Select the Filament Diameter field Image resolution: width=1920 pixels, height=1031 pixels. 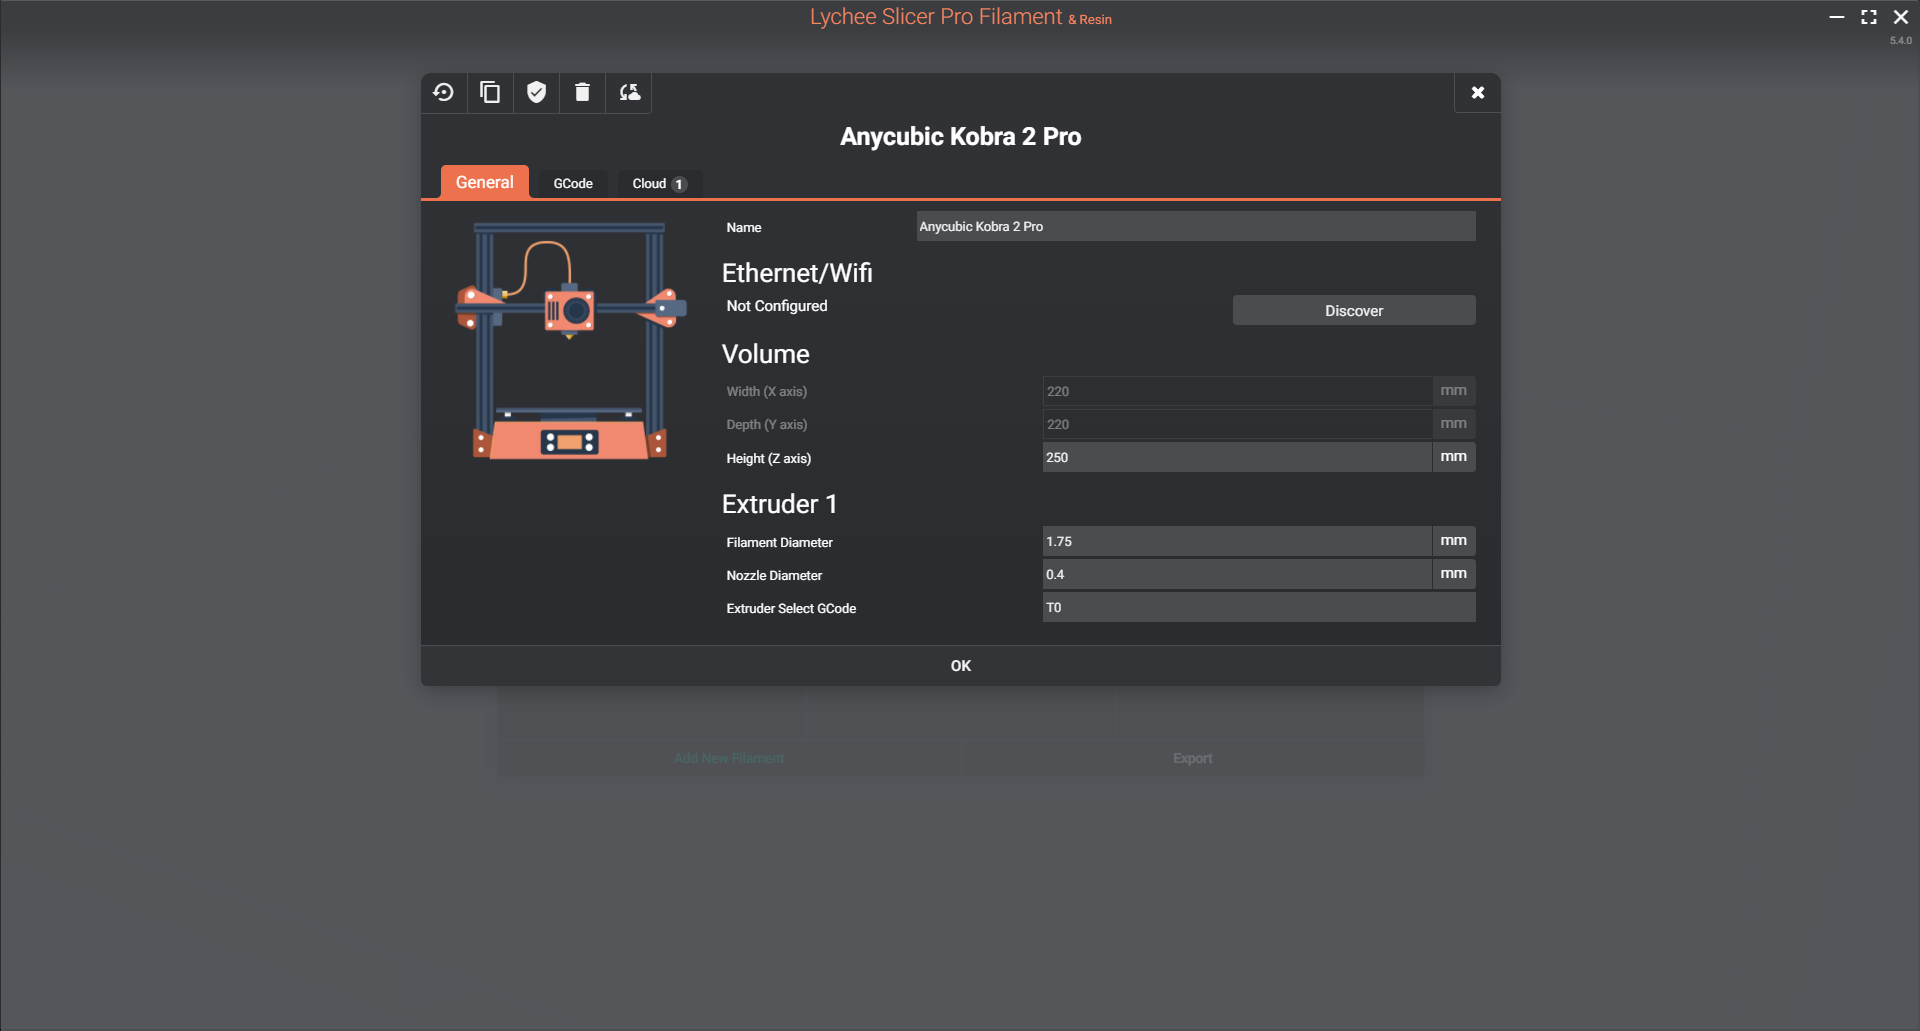[1236, 541]
